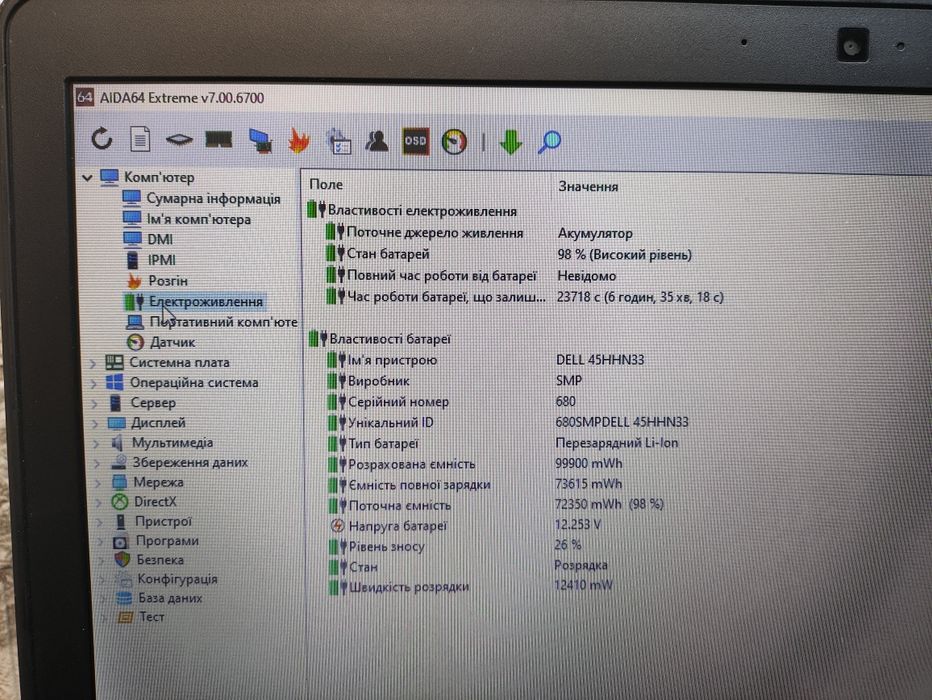Click the Поле column header

(326, 185)
